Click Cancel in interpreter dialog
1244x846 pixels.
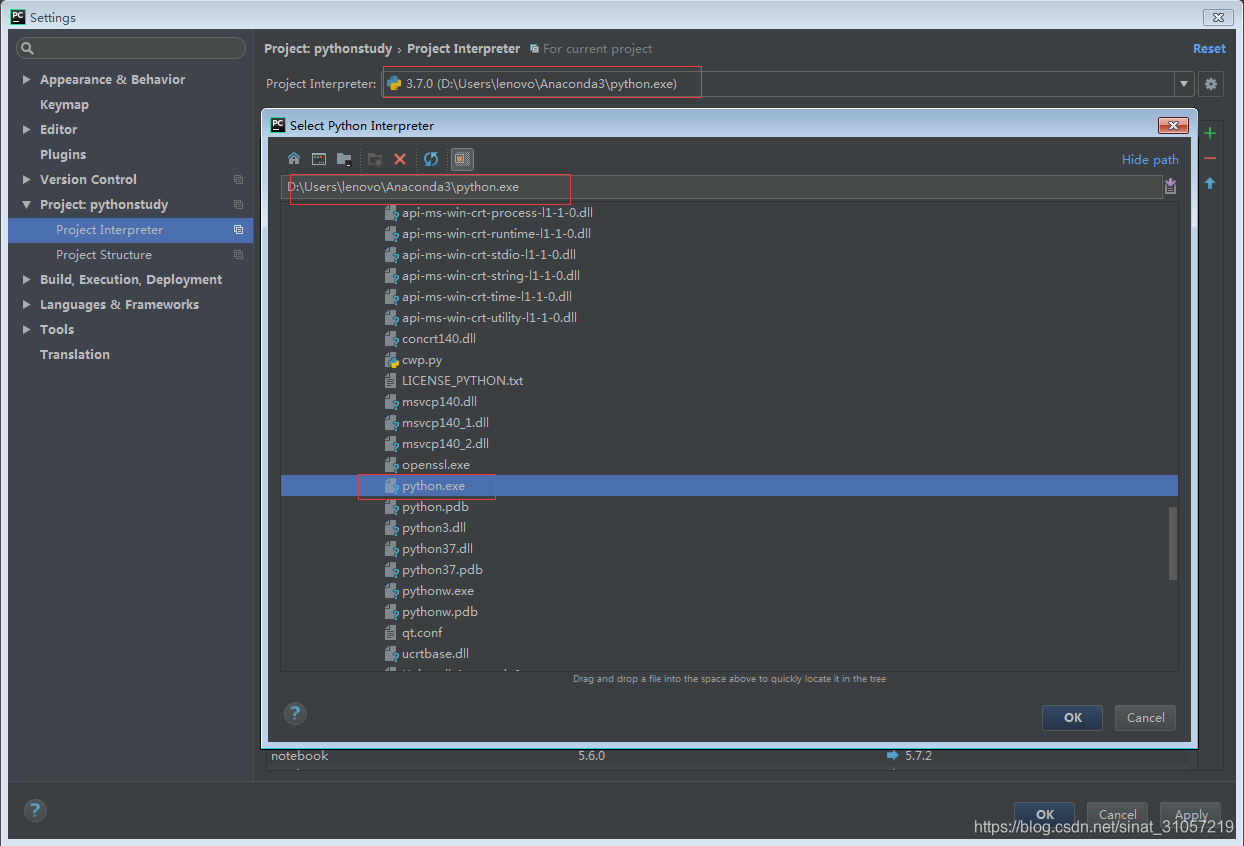click(1146, 717)
